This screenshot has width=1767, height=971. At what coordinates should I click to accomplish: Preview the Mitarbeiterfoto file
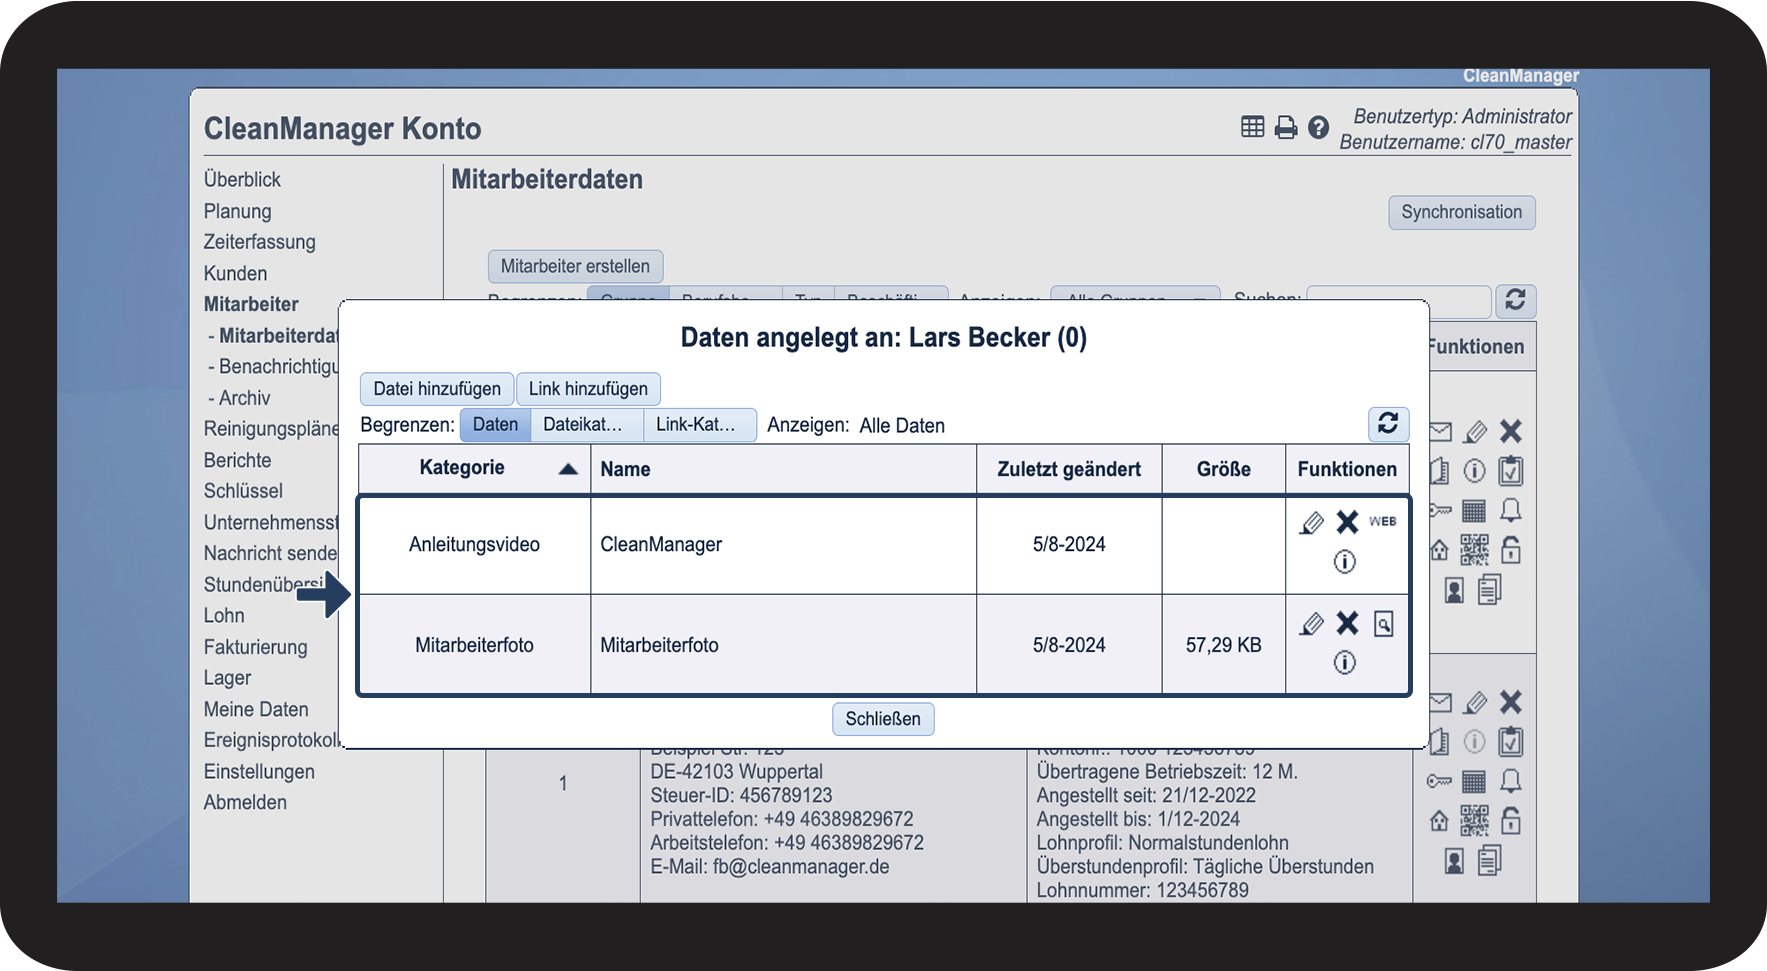(1383, 624)
